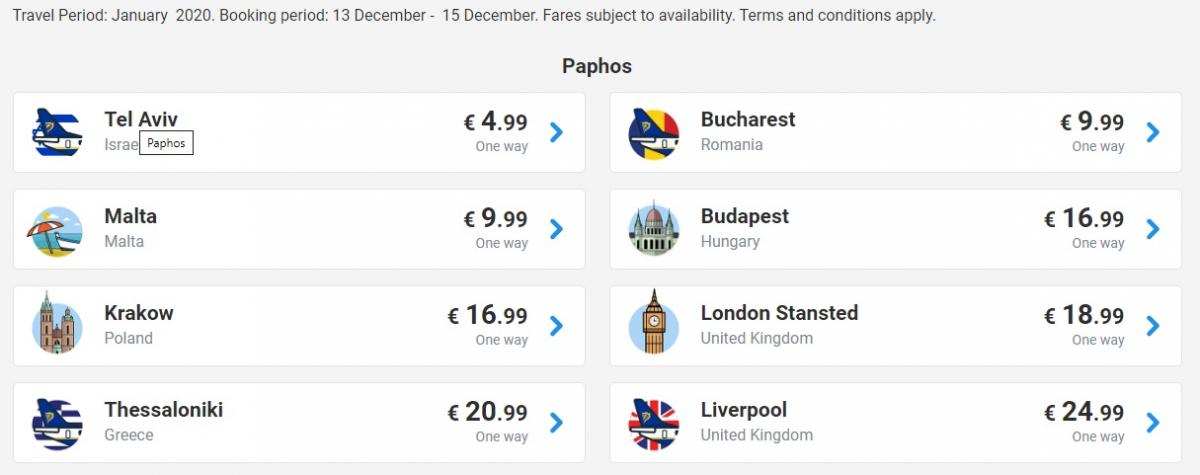This screenshot has height=475, width=1200.
Task: Click the beach umbrella icon for Malta
Action: click(55, 229)
